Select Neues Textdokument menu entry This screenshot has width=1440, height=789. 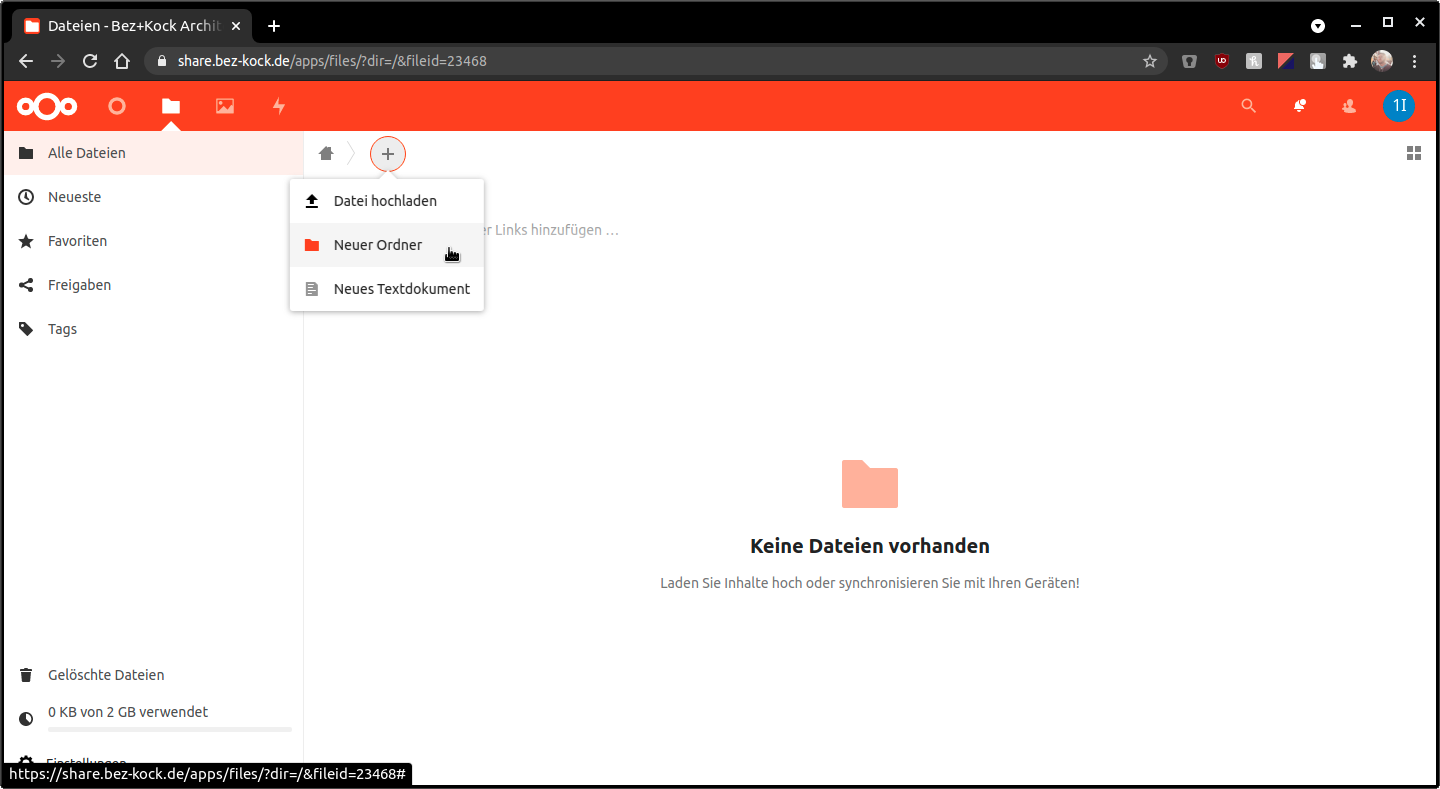pos(401,289)
